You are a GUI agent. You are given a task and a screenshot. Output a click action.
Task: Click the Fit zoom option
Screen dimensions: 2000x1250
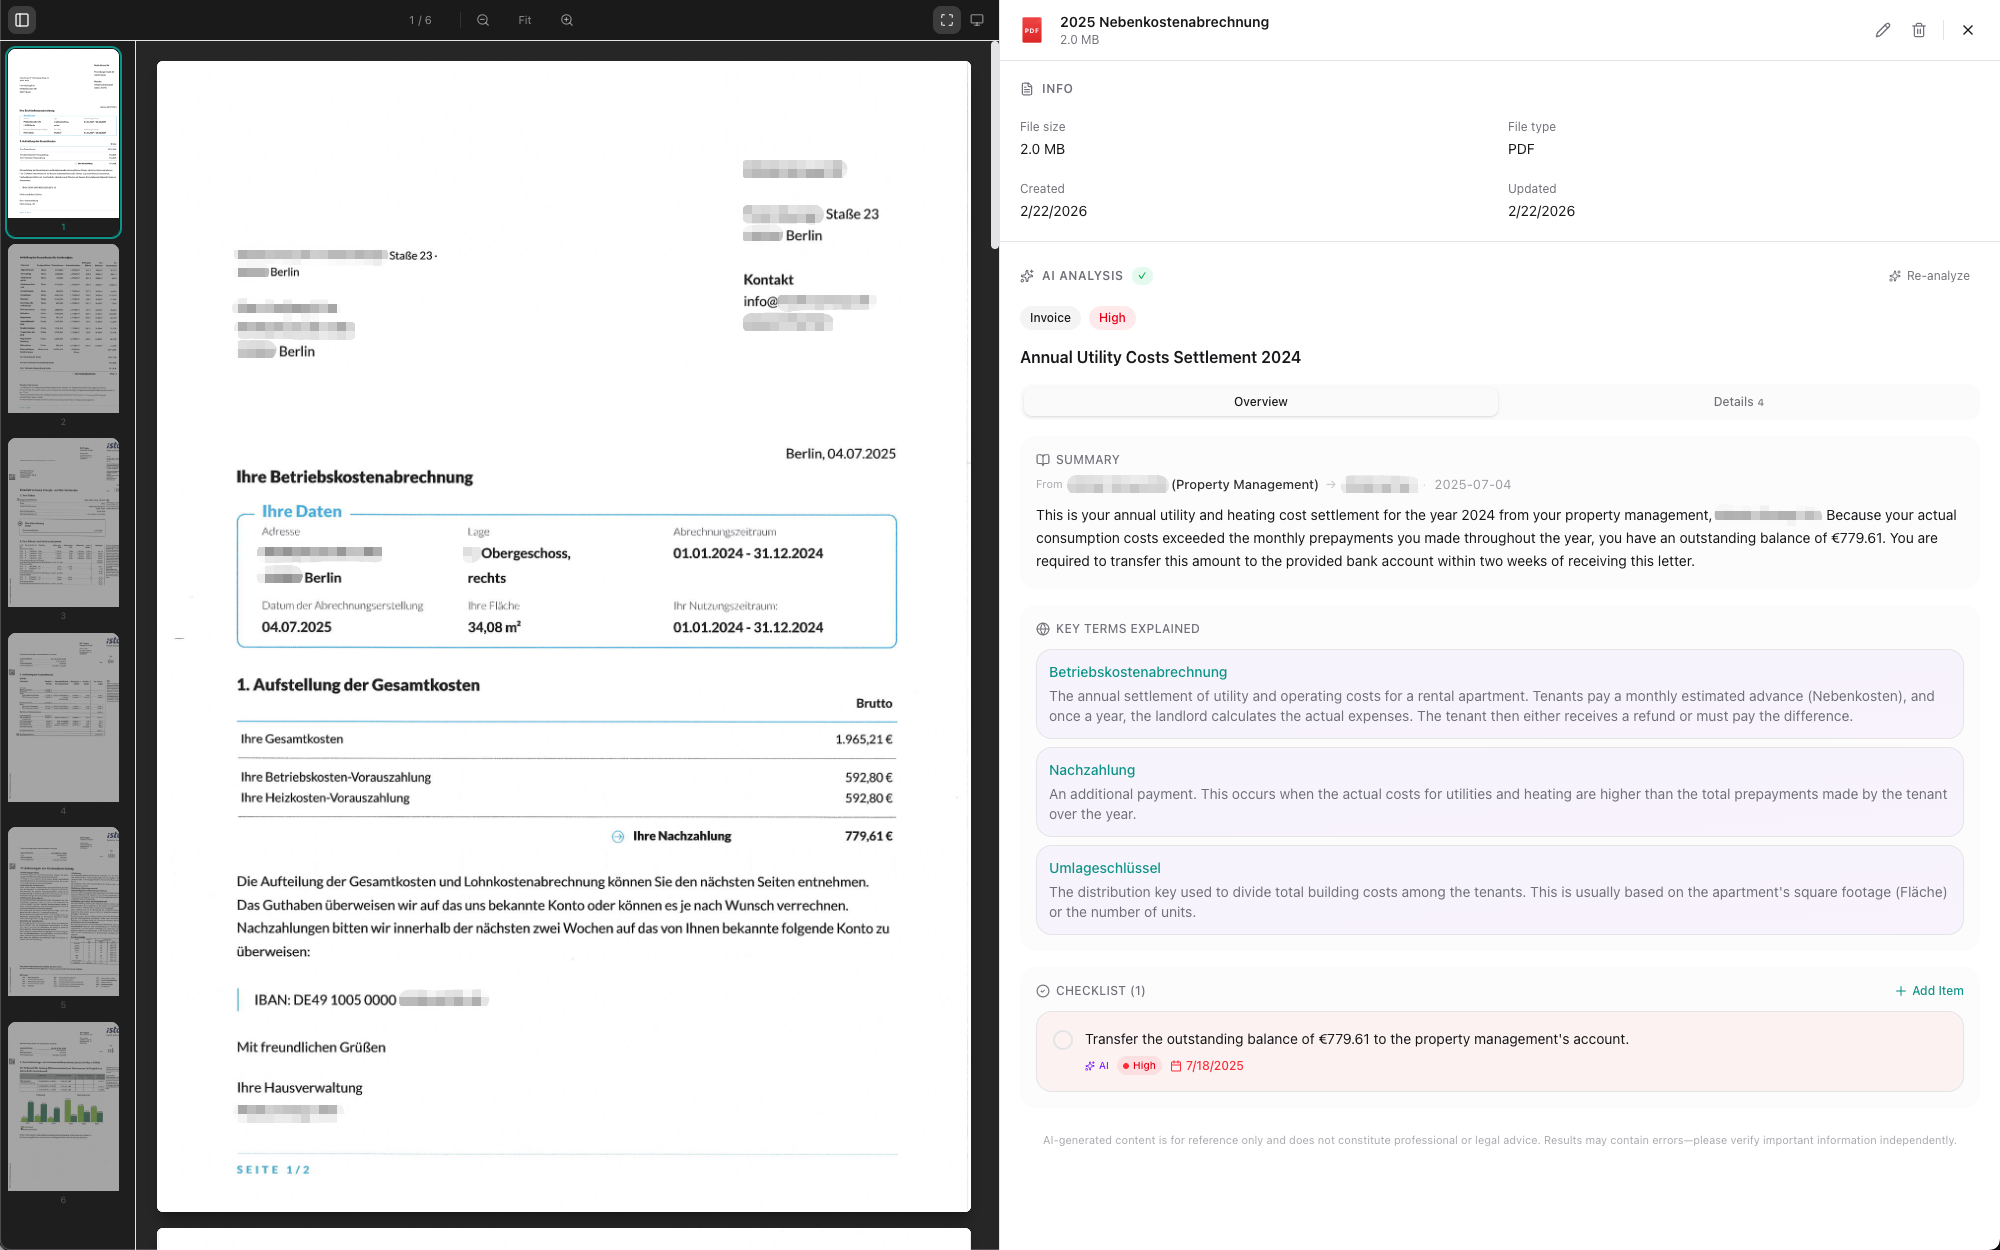[525, 20]
